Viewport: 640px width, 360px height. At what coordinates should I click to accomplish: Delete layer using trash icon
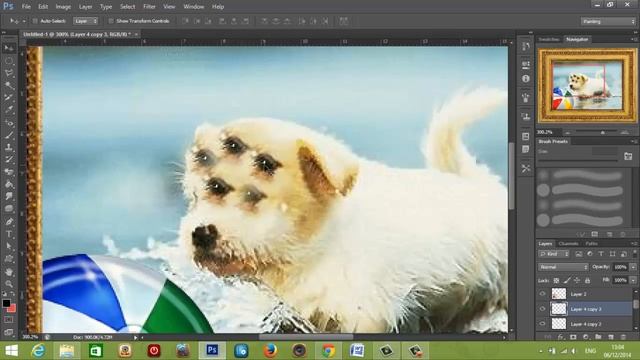coord(623,337)
